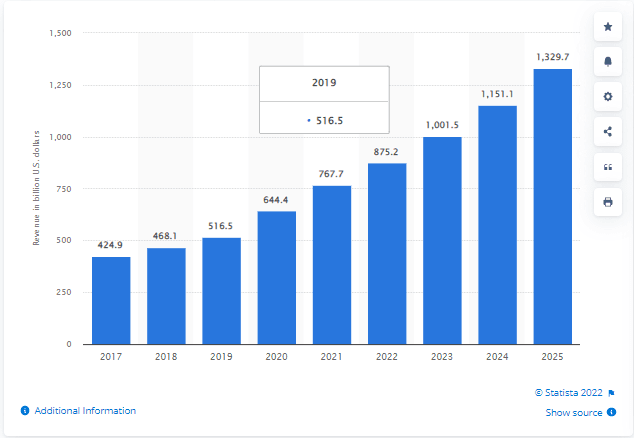
Task: Click the 2019 heading in the tooltip
Action: tap(324, 83)
